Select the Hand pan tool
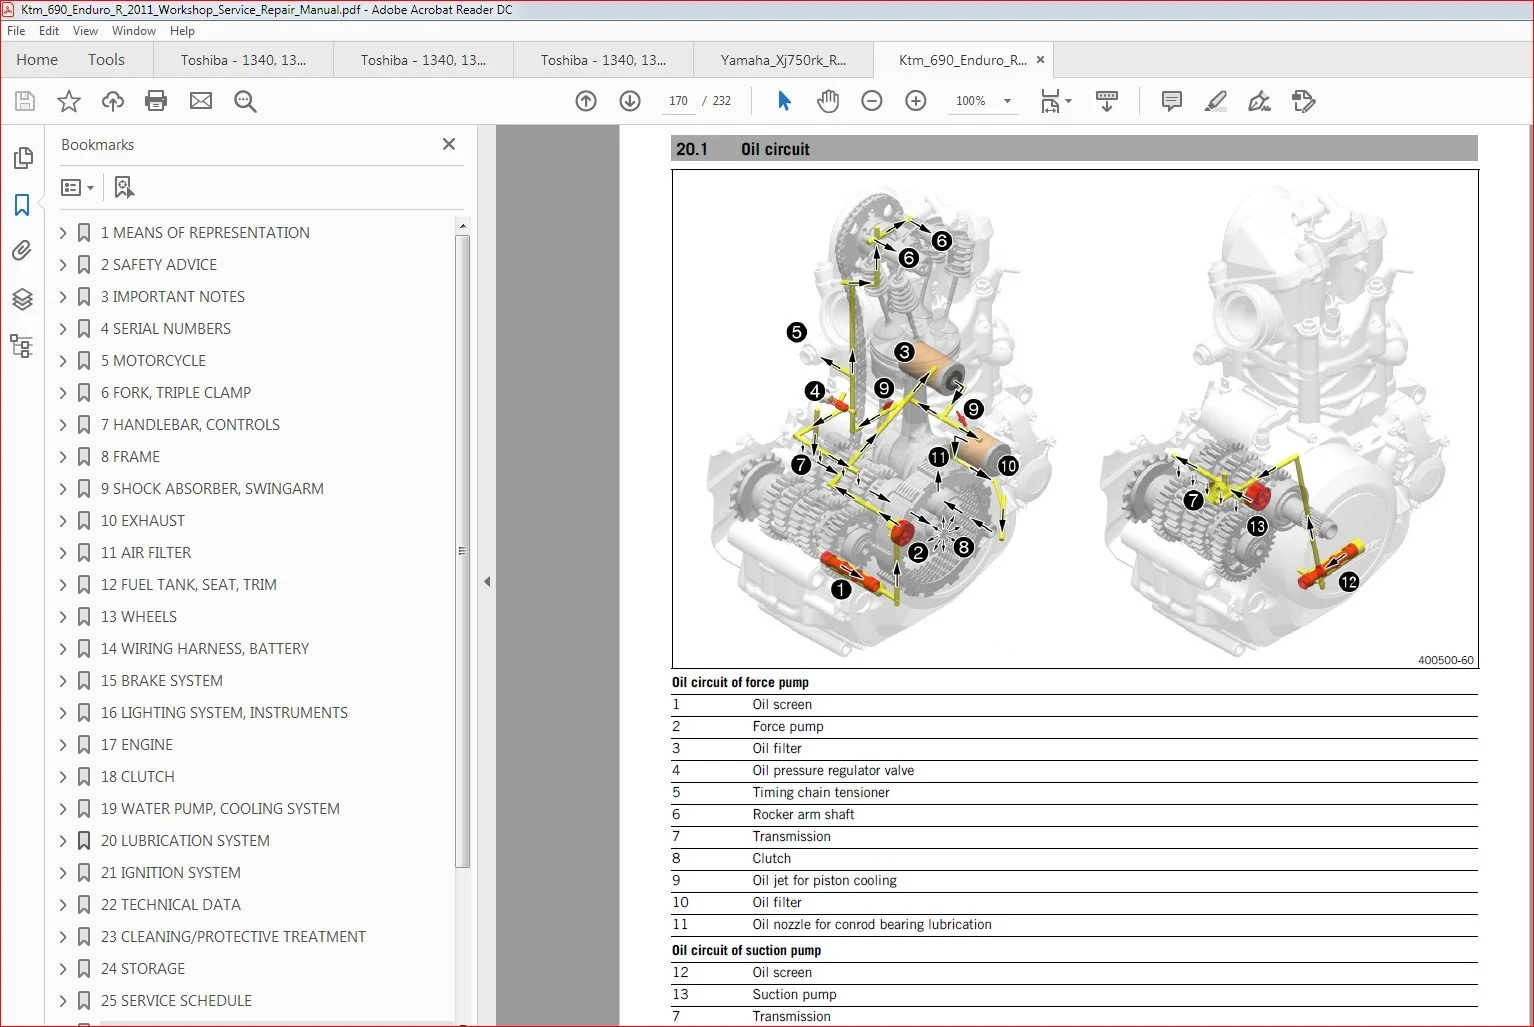1534x1027 pixels. (828, 101)
